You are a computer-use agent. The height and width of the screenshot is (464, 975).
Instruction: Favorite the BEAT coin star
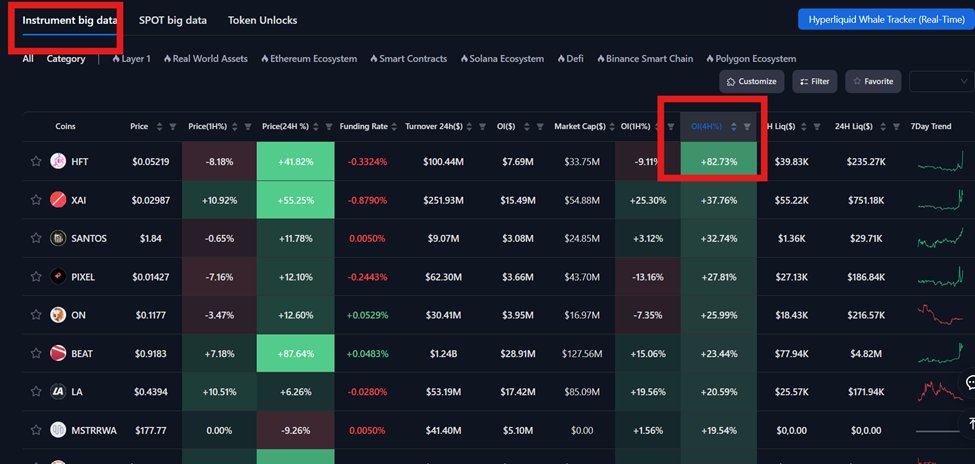point(36,353)
